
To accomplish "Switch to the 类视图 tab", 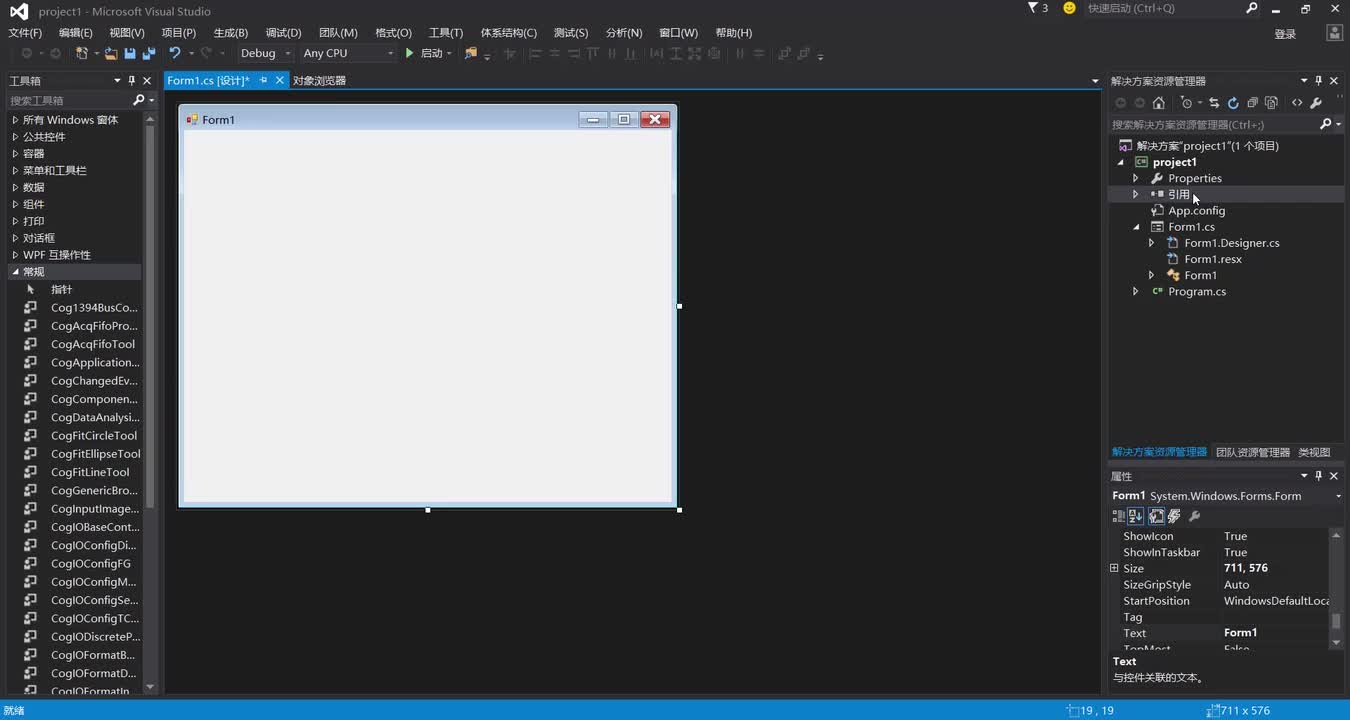I will 1314,452.
